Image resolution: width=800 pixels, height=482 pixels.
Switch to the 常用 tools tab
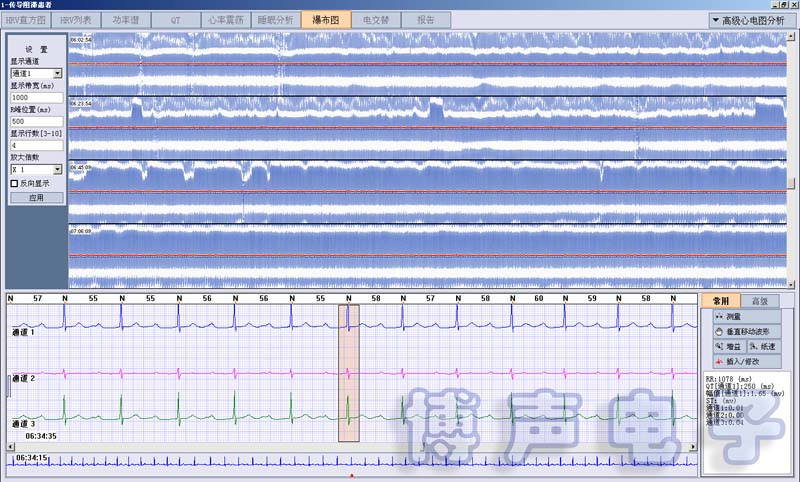point(721,301)
